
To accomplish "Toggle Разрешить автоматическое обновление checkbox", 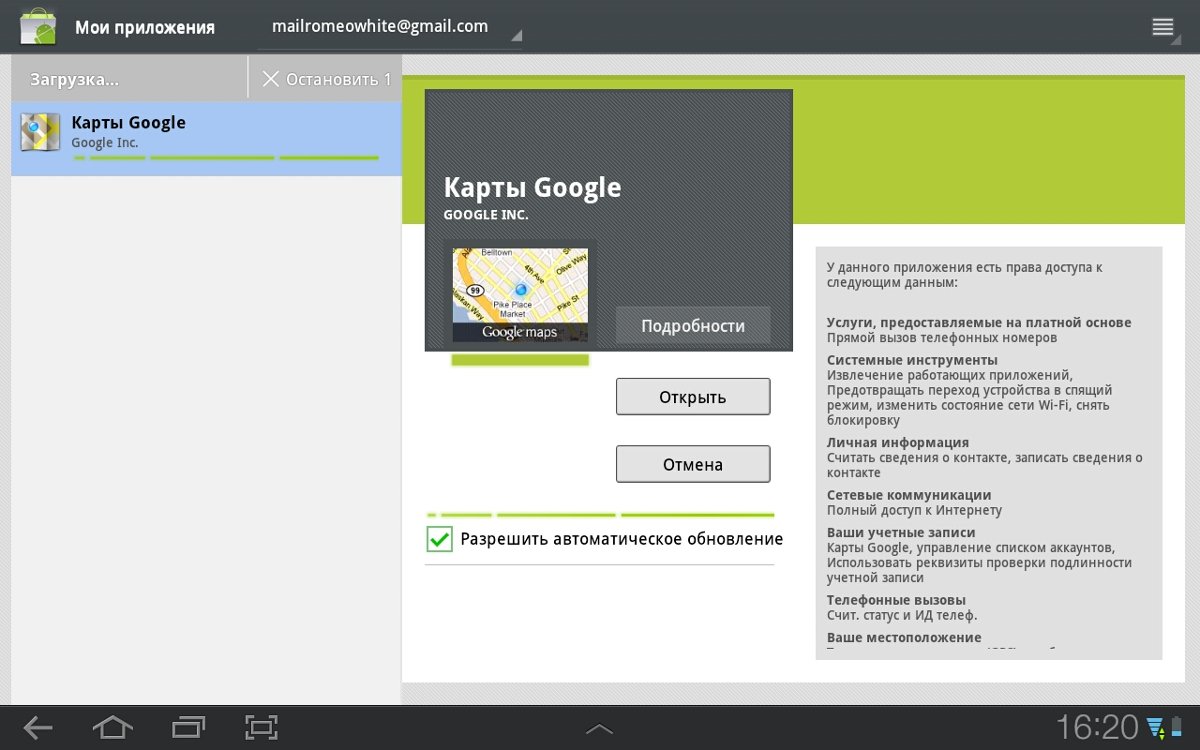I will (x=440, y=539).
